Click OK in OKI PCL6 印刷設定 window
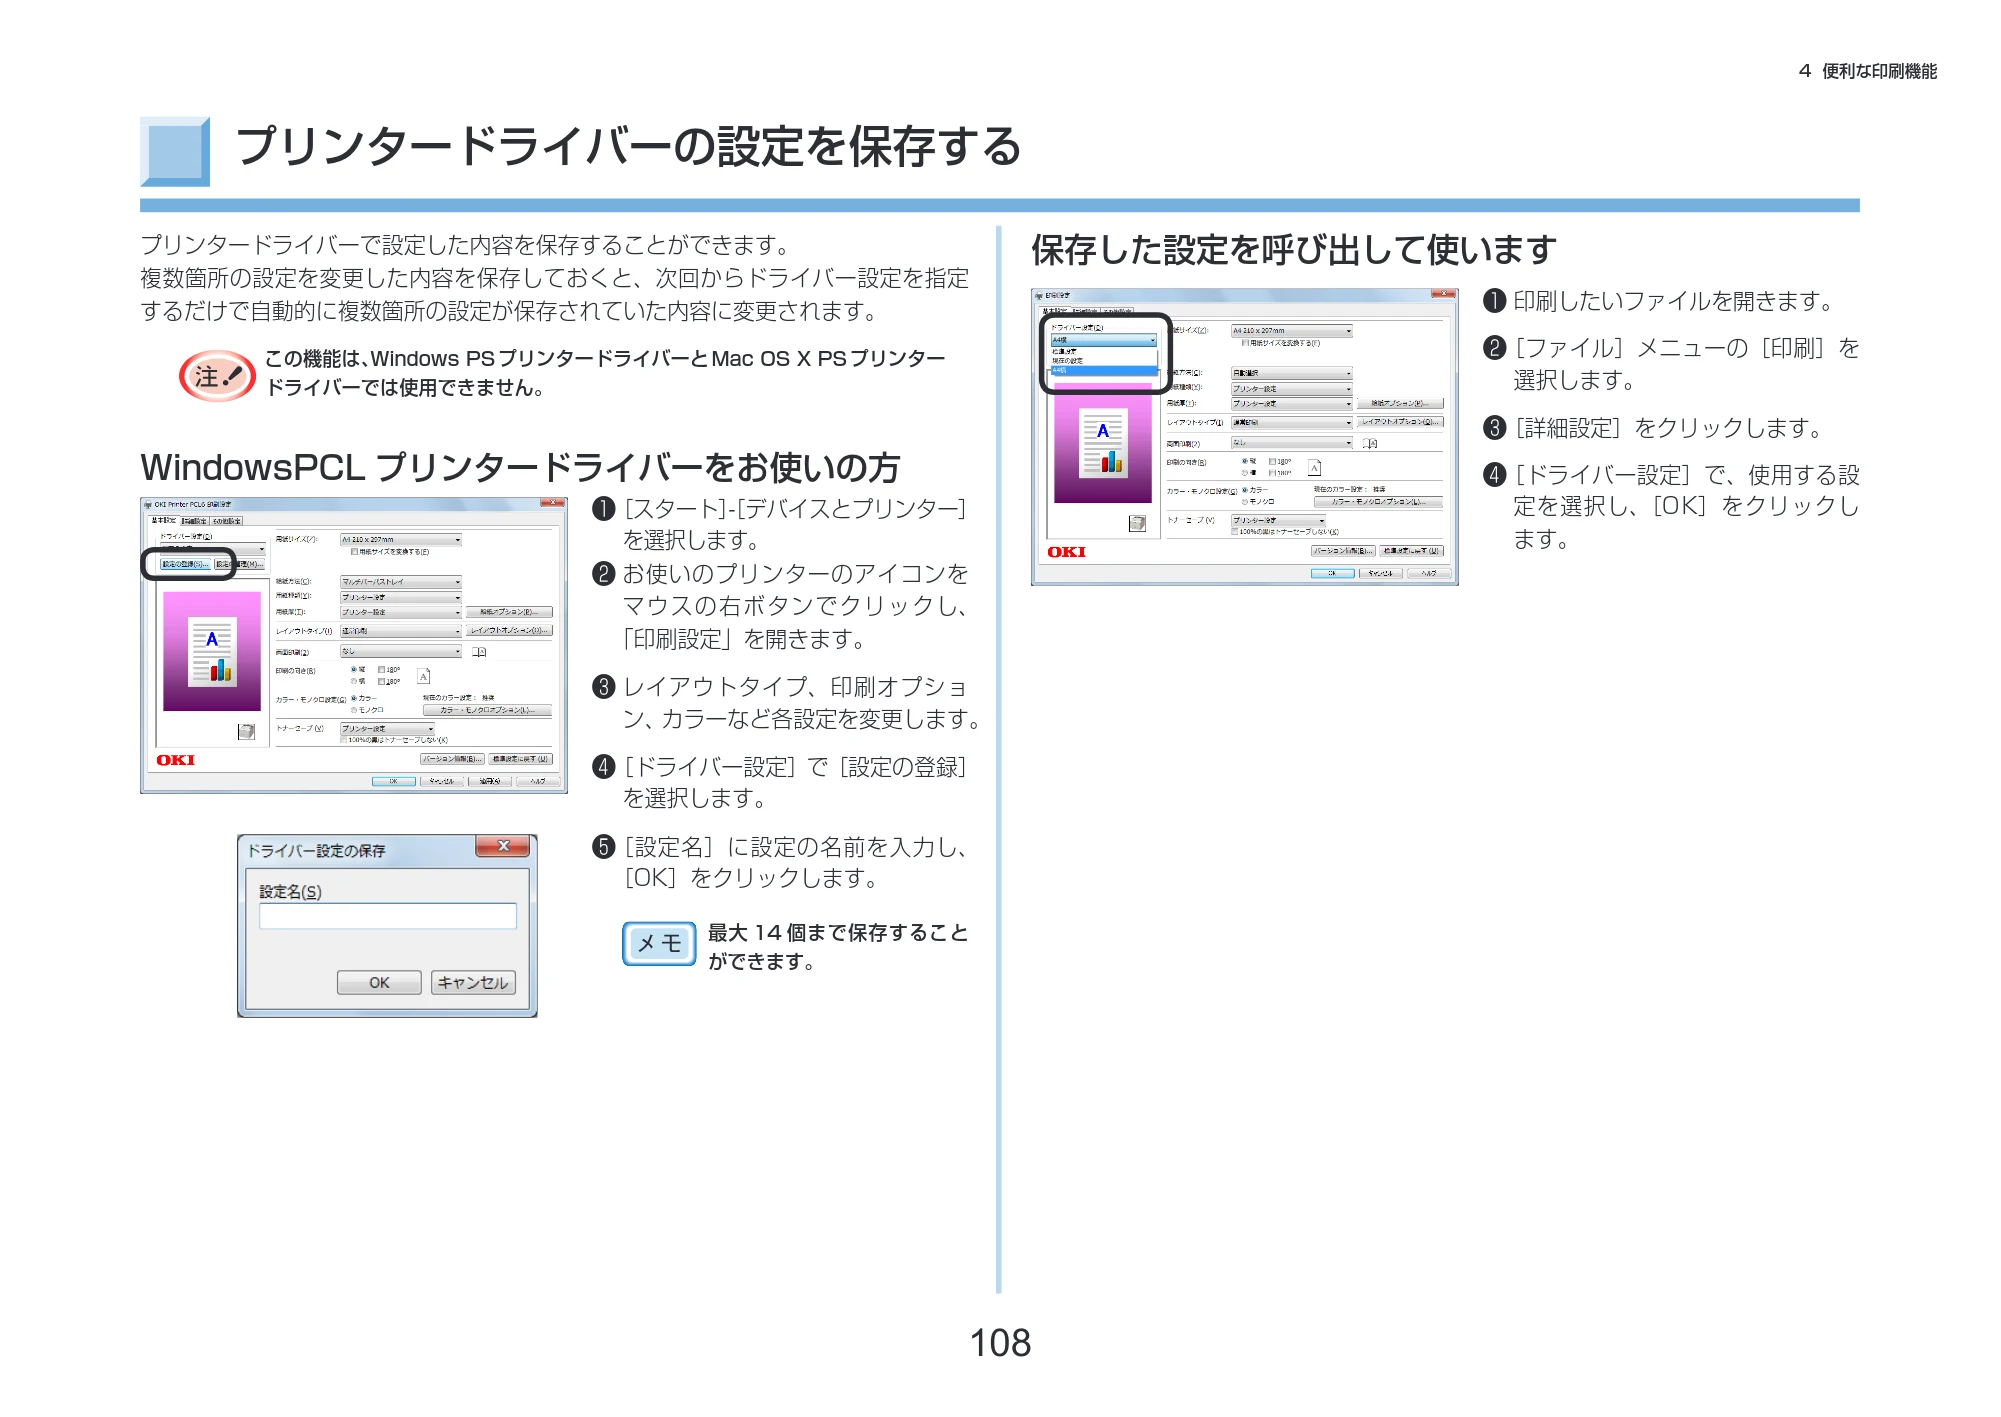The width and height of the screenshot is (2001, 1417). pyautogui.click(x=394, y=781)
